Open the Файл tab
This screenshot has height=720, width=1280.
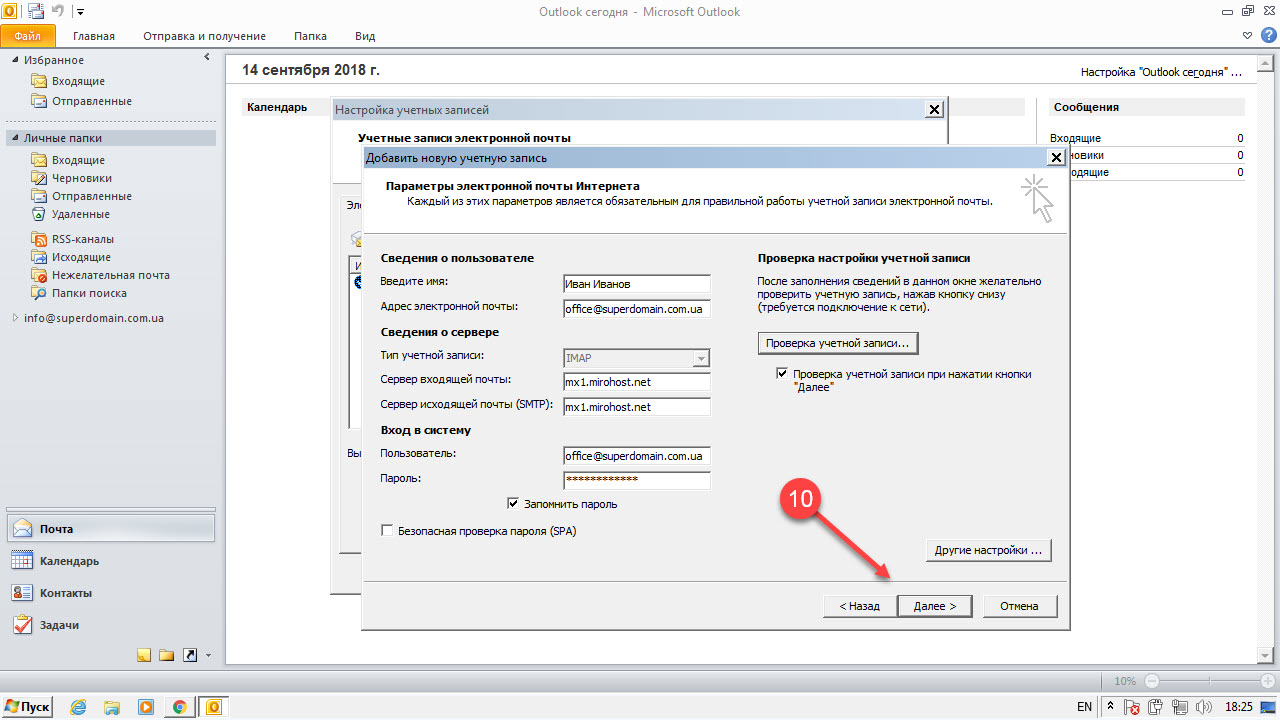[28, 36]
